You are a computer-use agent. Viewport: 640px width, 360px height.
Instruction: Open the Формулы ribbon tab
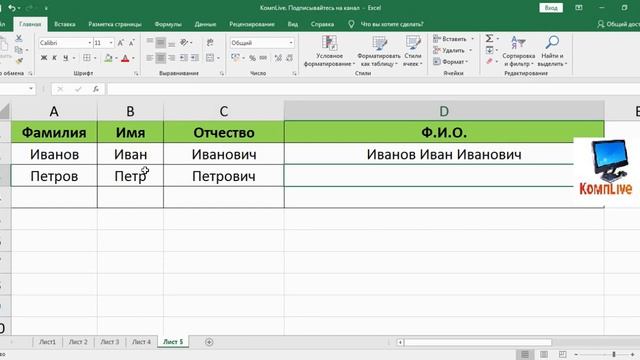(168, 24)
